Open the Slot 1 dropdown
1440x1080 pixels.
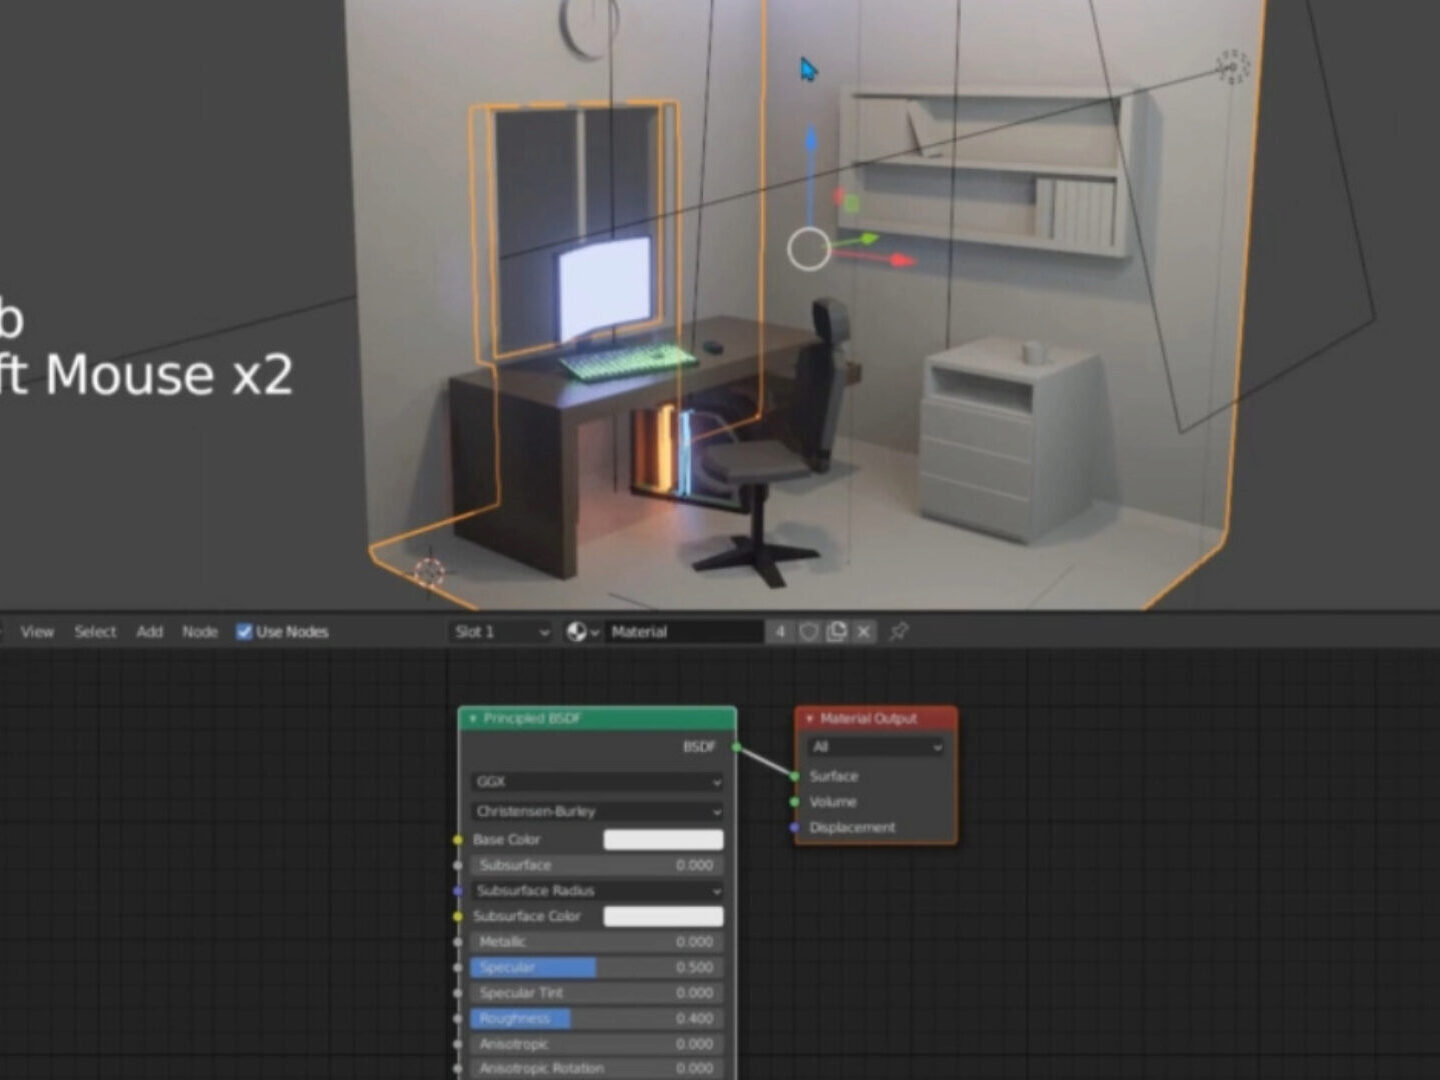click(x=500, y=632)
